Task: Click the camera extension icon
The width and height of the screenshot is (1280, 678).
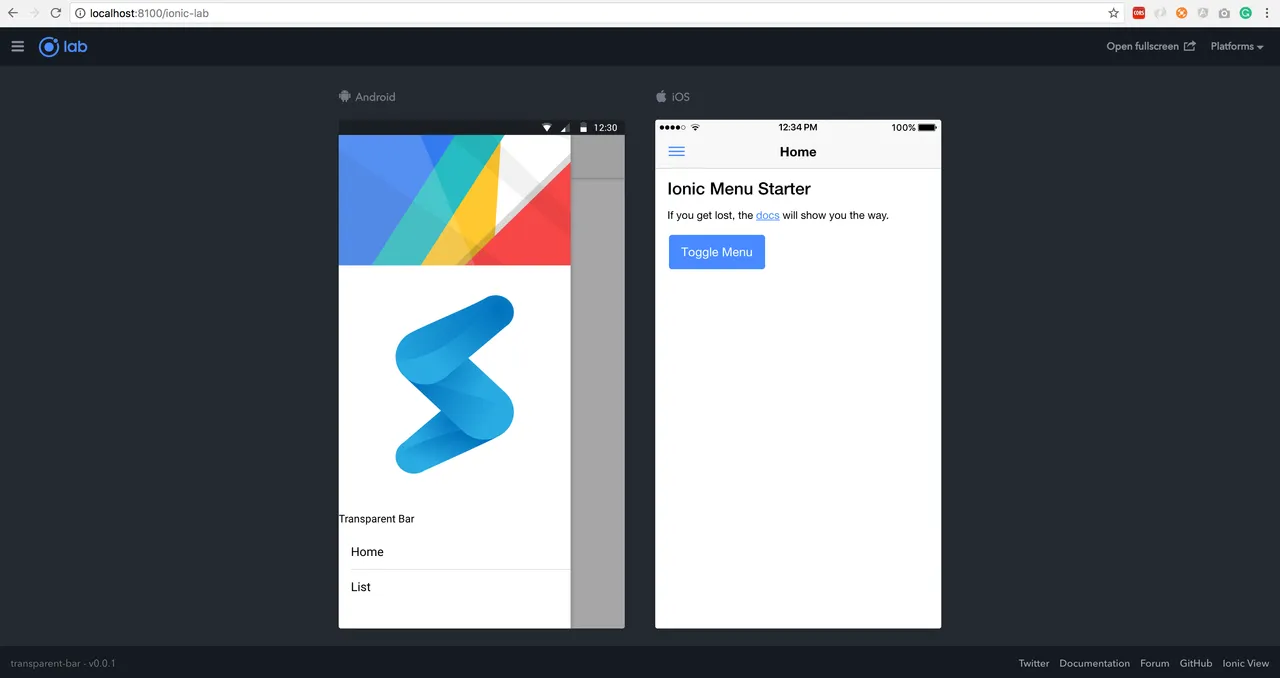Action: tap(1224, 13)
